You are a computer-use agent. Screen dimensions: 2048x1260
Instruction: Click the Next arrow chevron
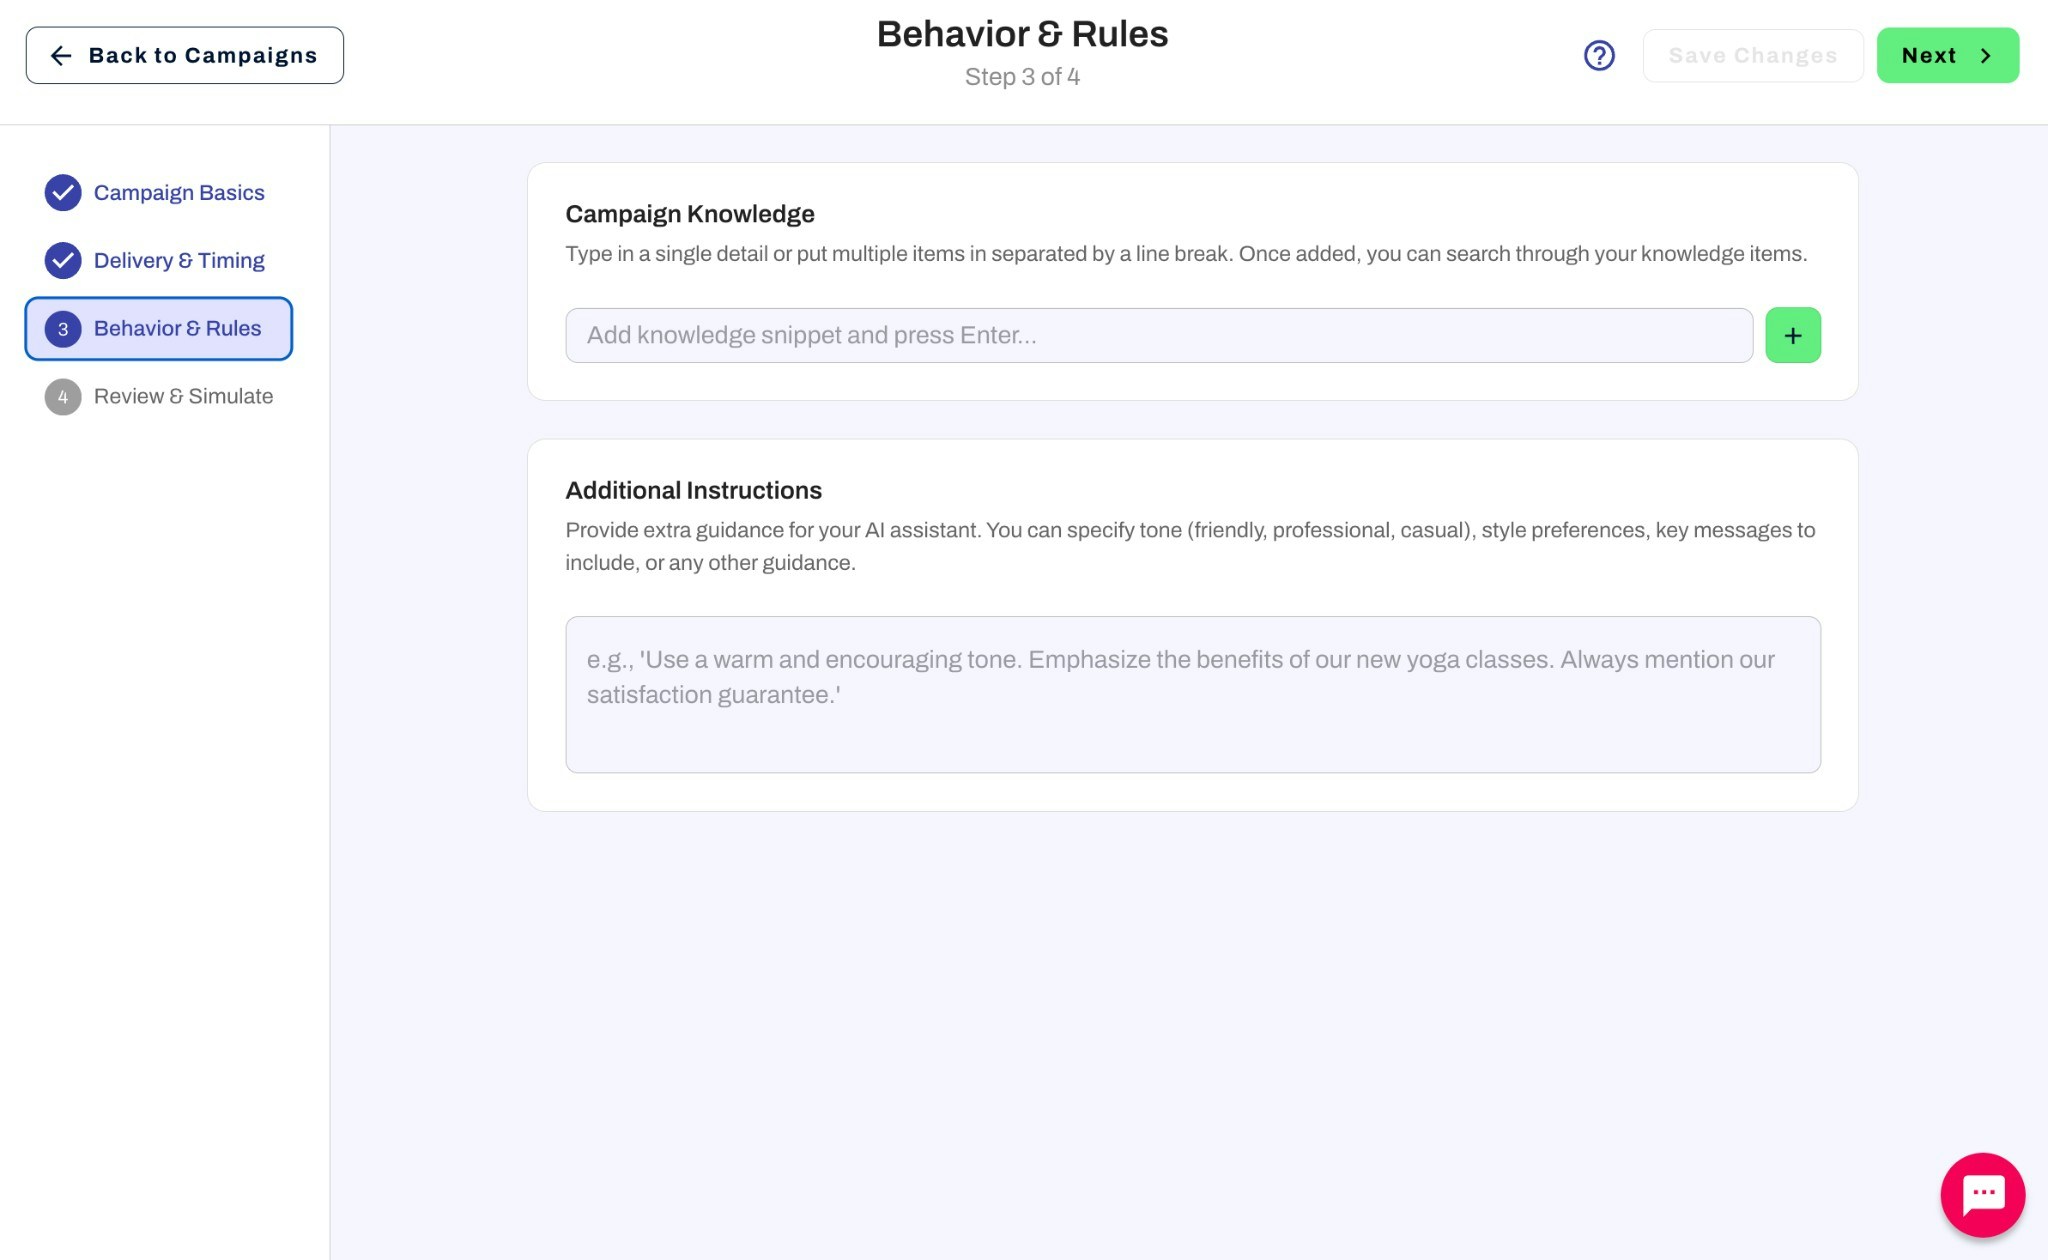point(1986,55)
